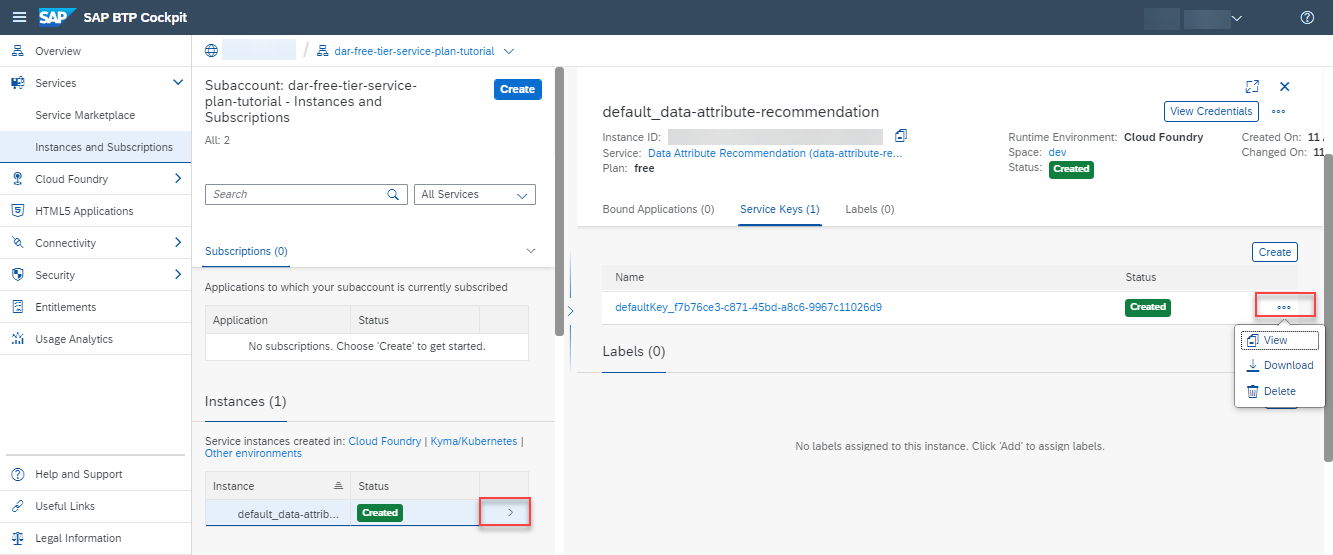Click the Created status of the defaultKey row
This screenshot has width=1333, height=555.
point(1148,307)
